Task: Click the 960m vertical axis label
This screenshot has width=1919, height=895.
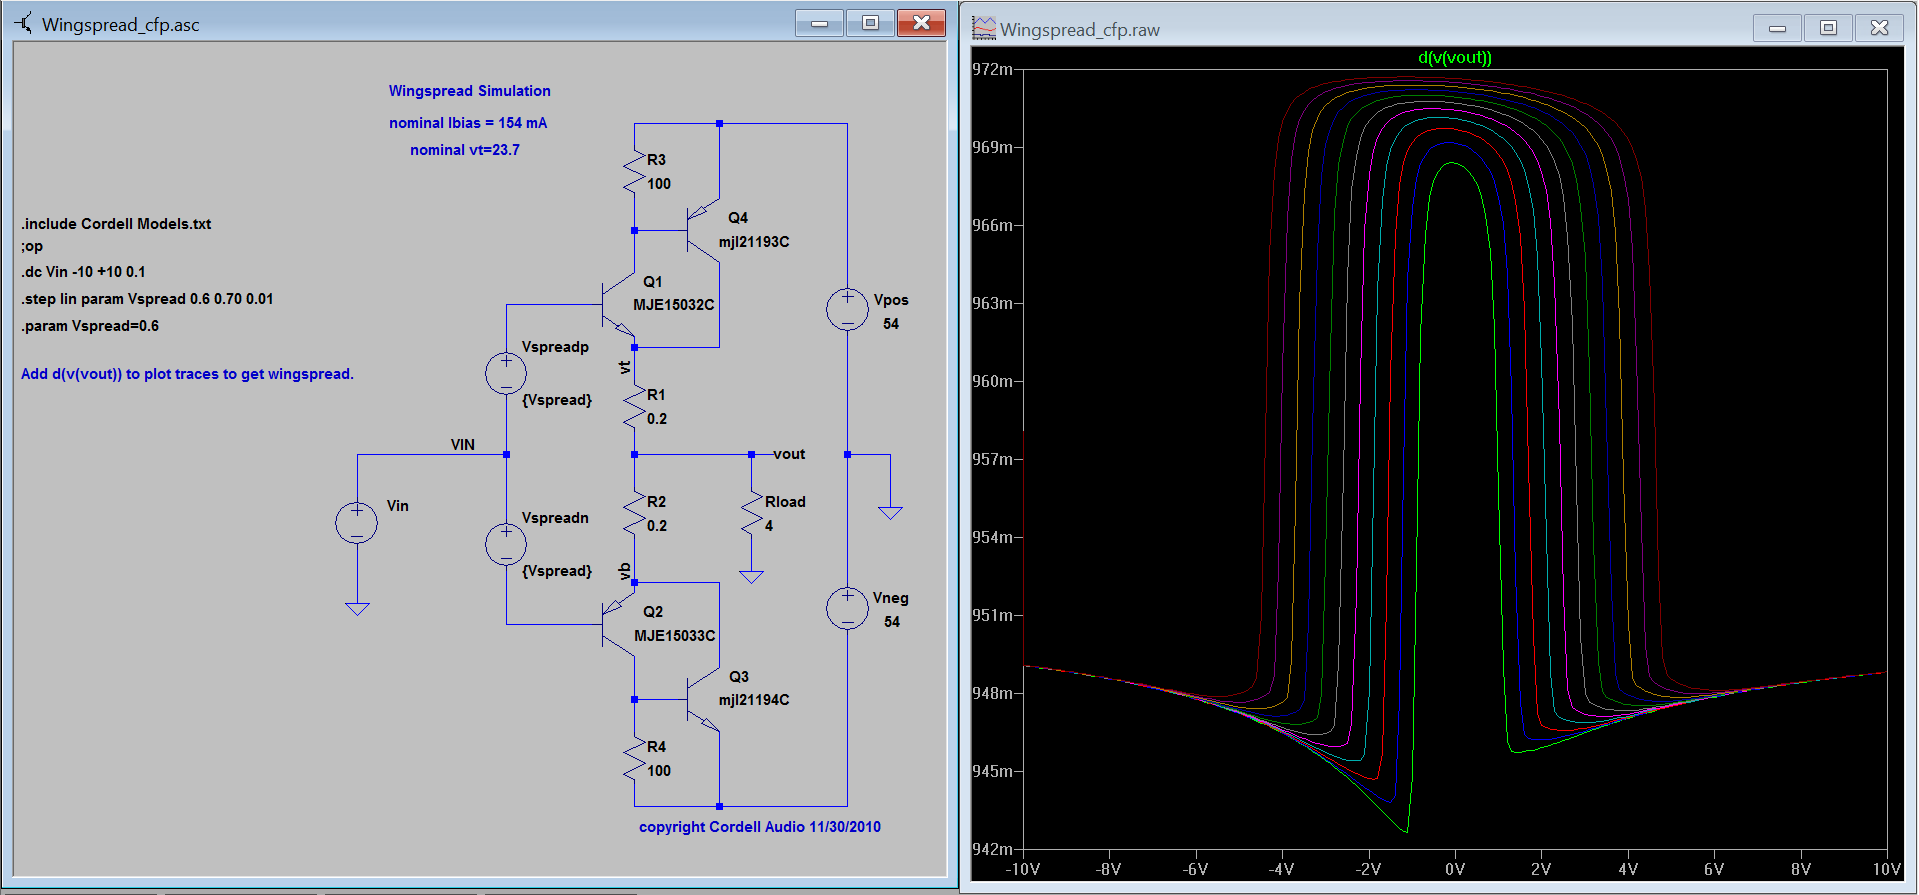Action: pos(992,381)
